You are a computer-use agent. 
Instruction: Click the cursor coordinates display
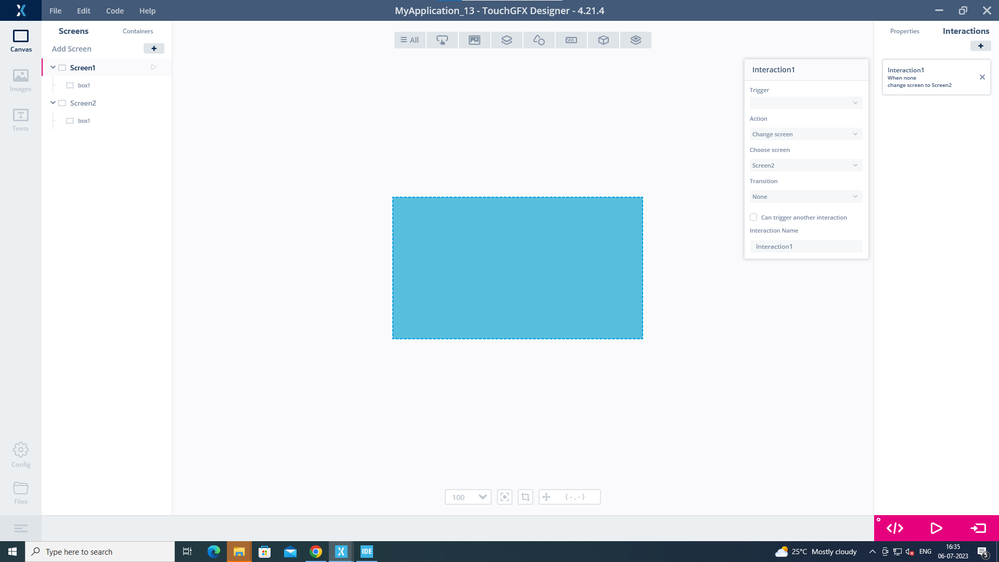570,497
